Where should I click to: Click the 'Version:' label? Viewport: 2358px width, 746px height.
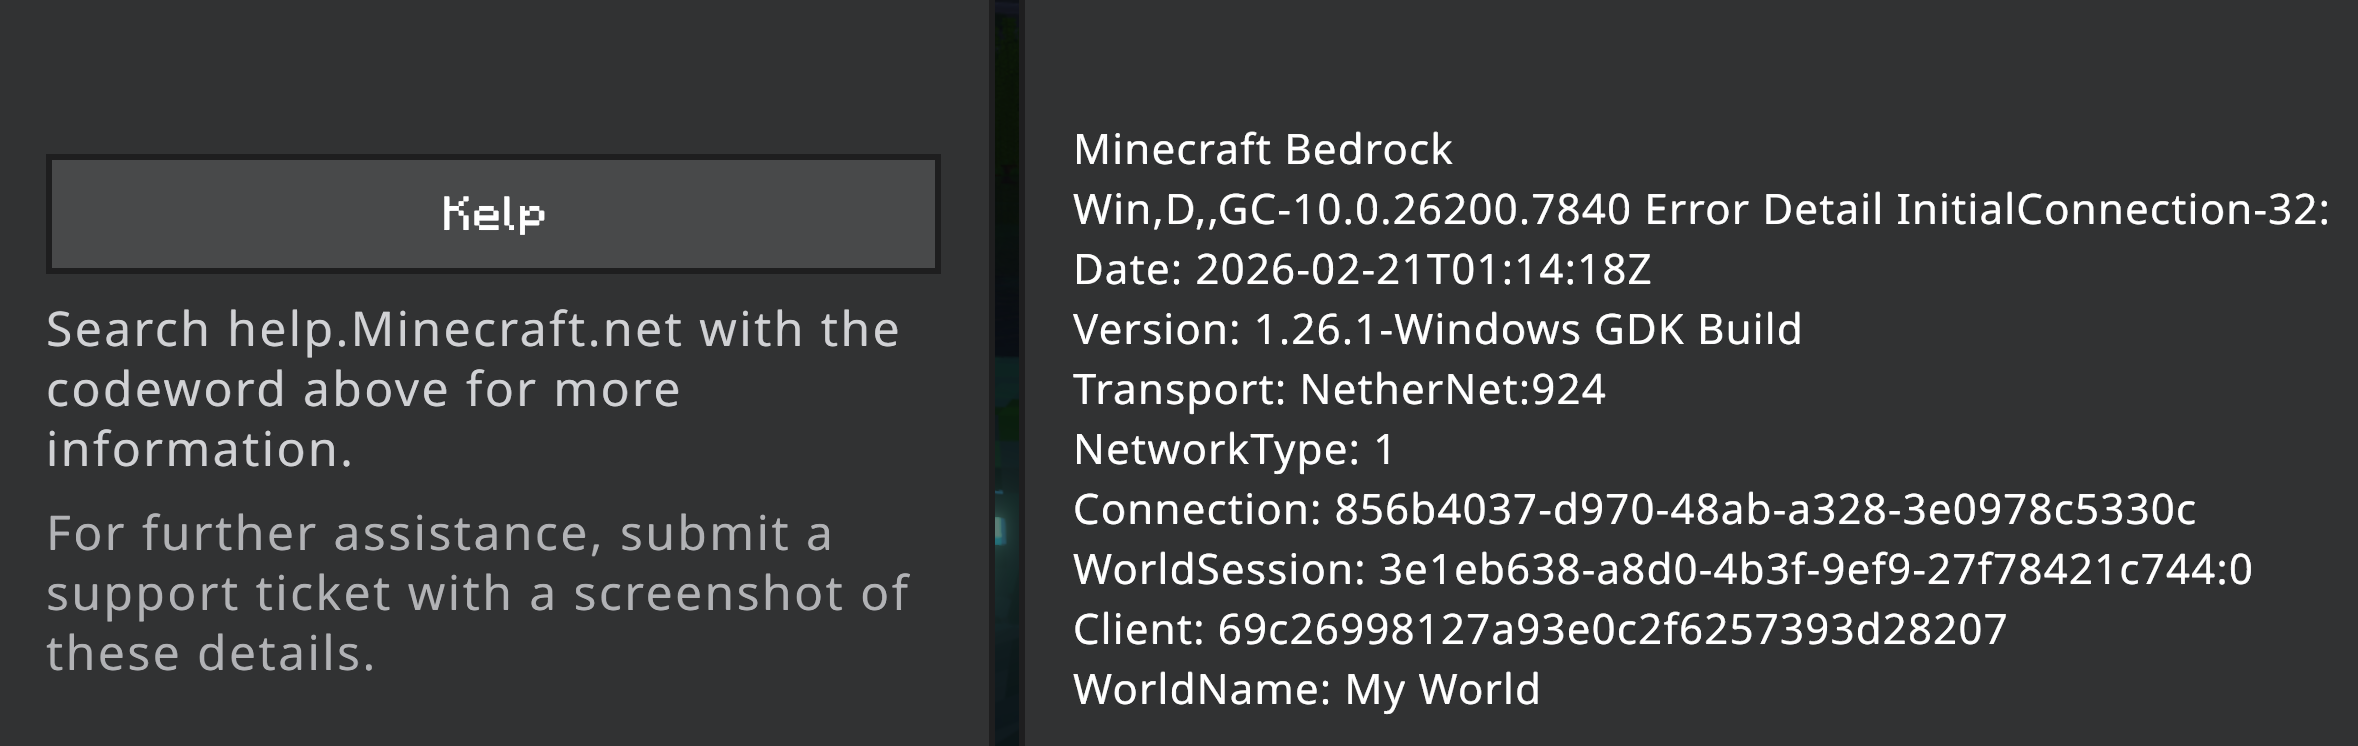tap(1156, 330)
